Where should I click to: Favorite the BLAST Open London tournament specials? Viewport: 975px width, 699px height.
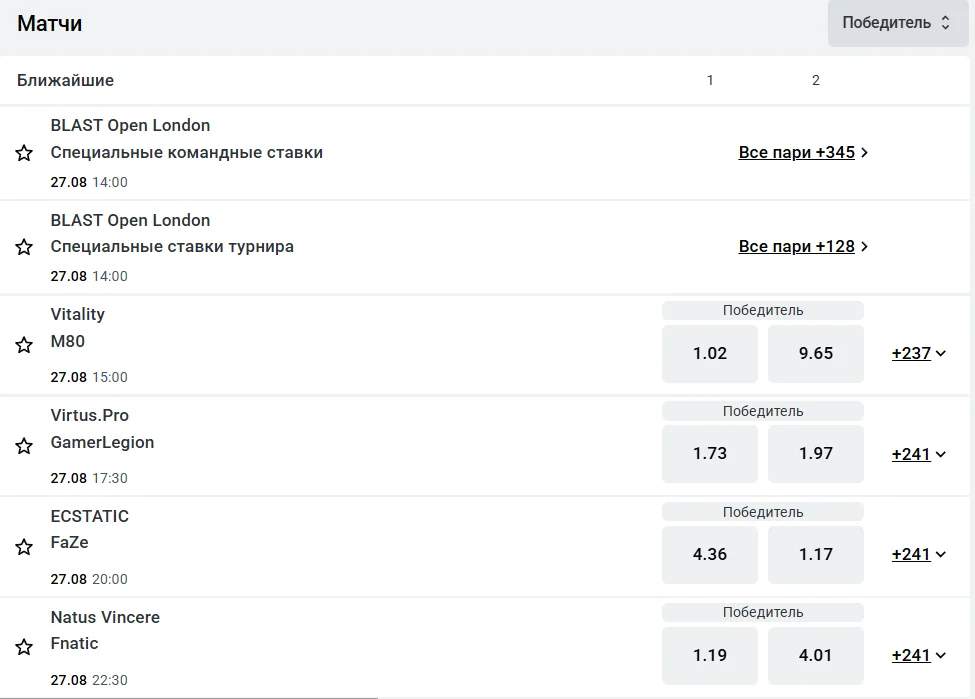pos(24,247)
